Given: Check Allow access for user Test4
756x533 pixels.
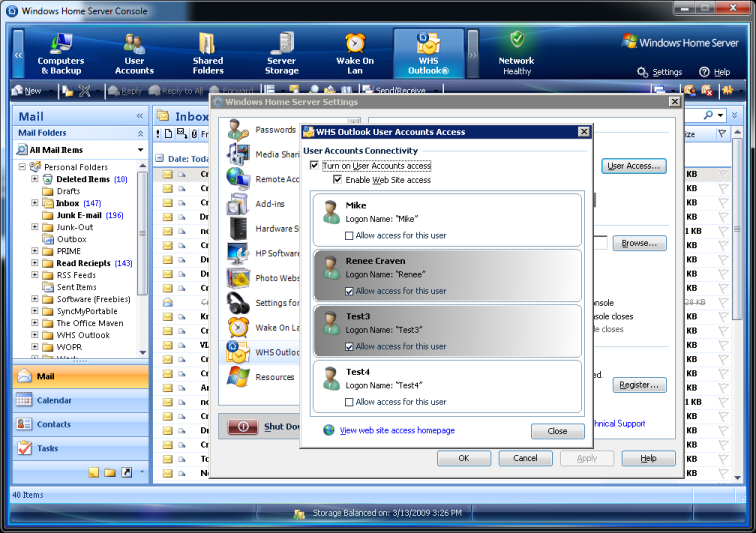Looking at the screenshot, I should point(349,402).
